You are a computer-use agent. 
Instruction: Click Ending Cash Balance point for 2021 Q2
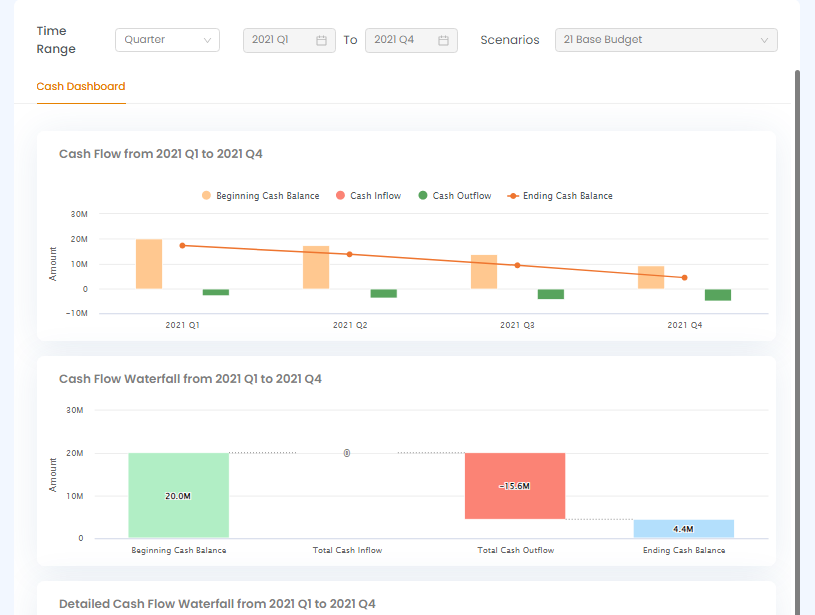click(349, 254)
